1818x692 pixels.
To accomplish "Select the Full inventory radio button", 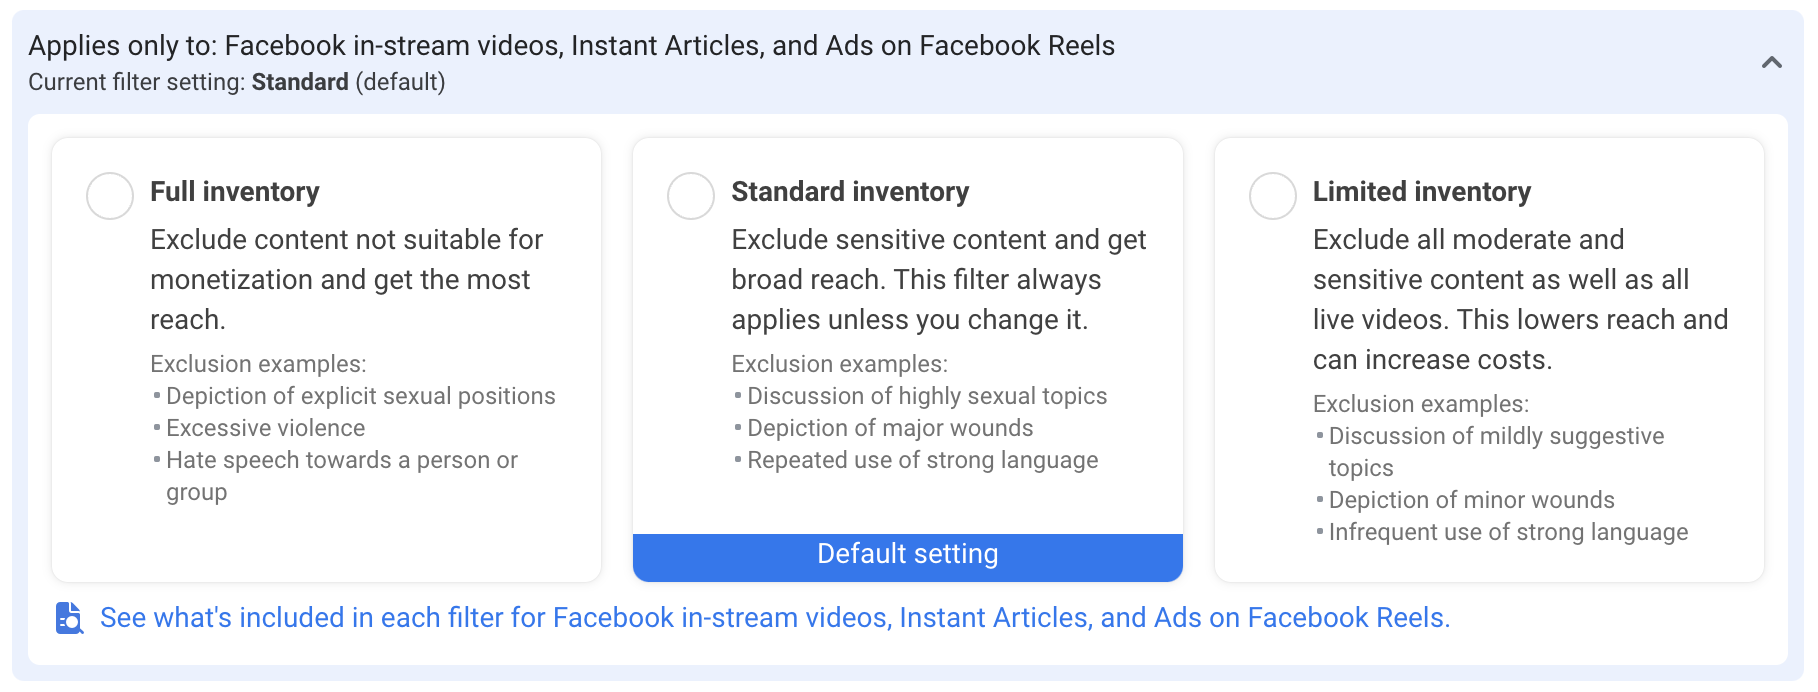I will point(110,196).
